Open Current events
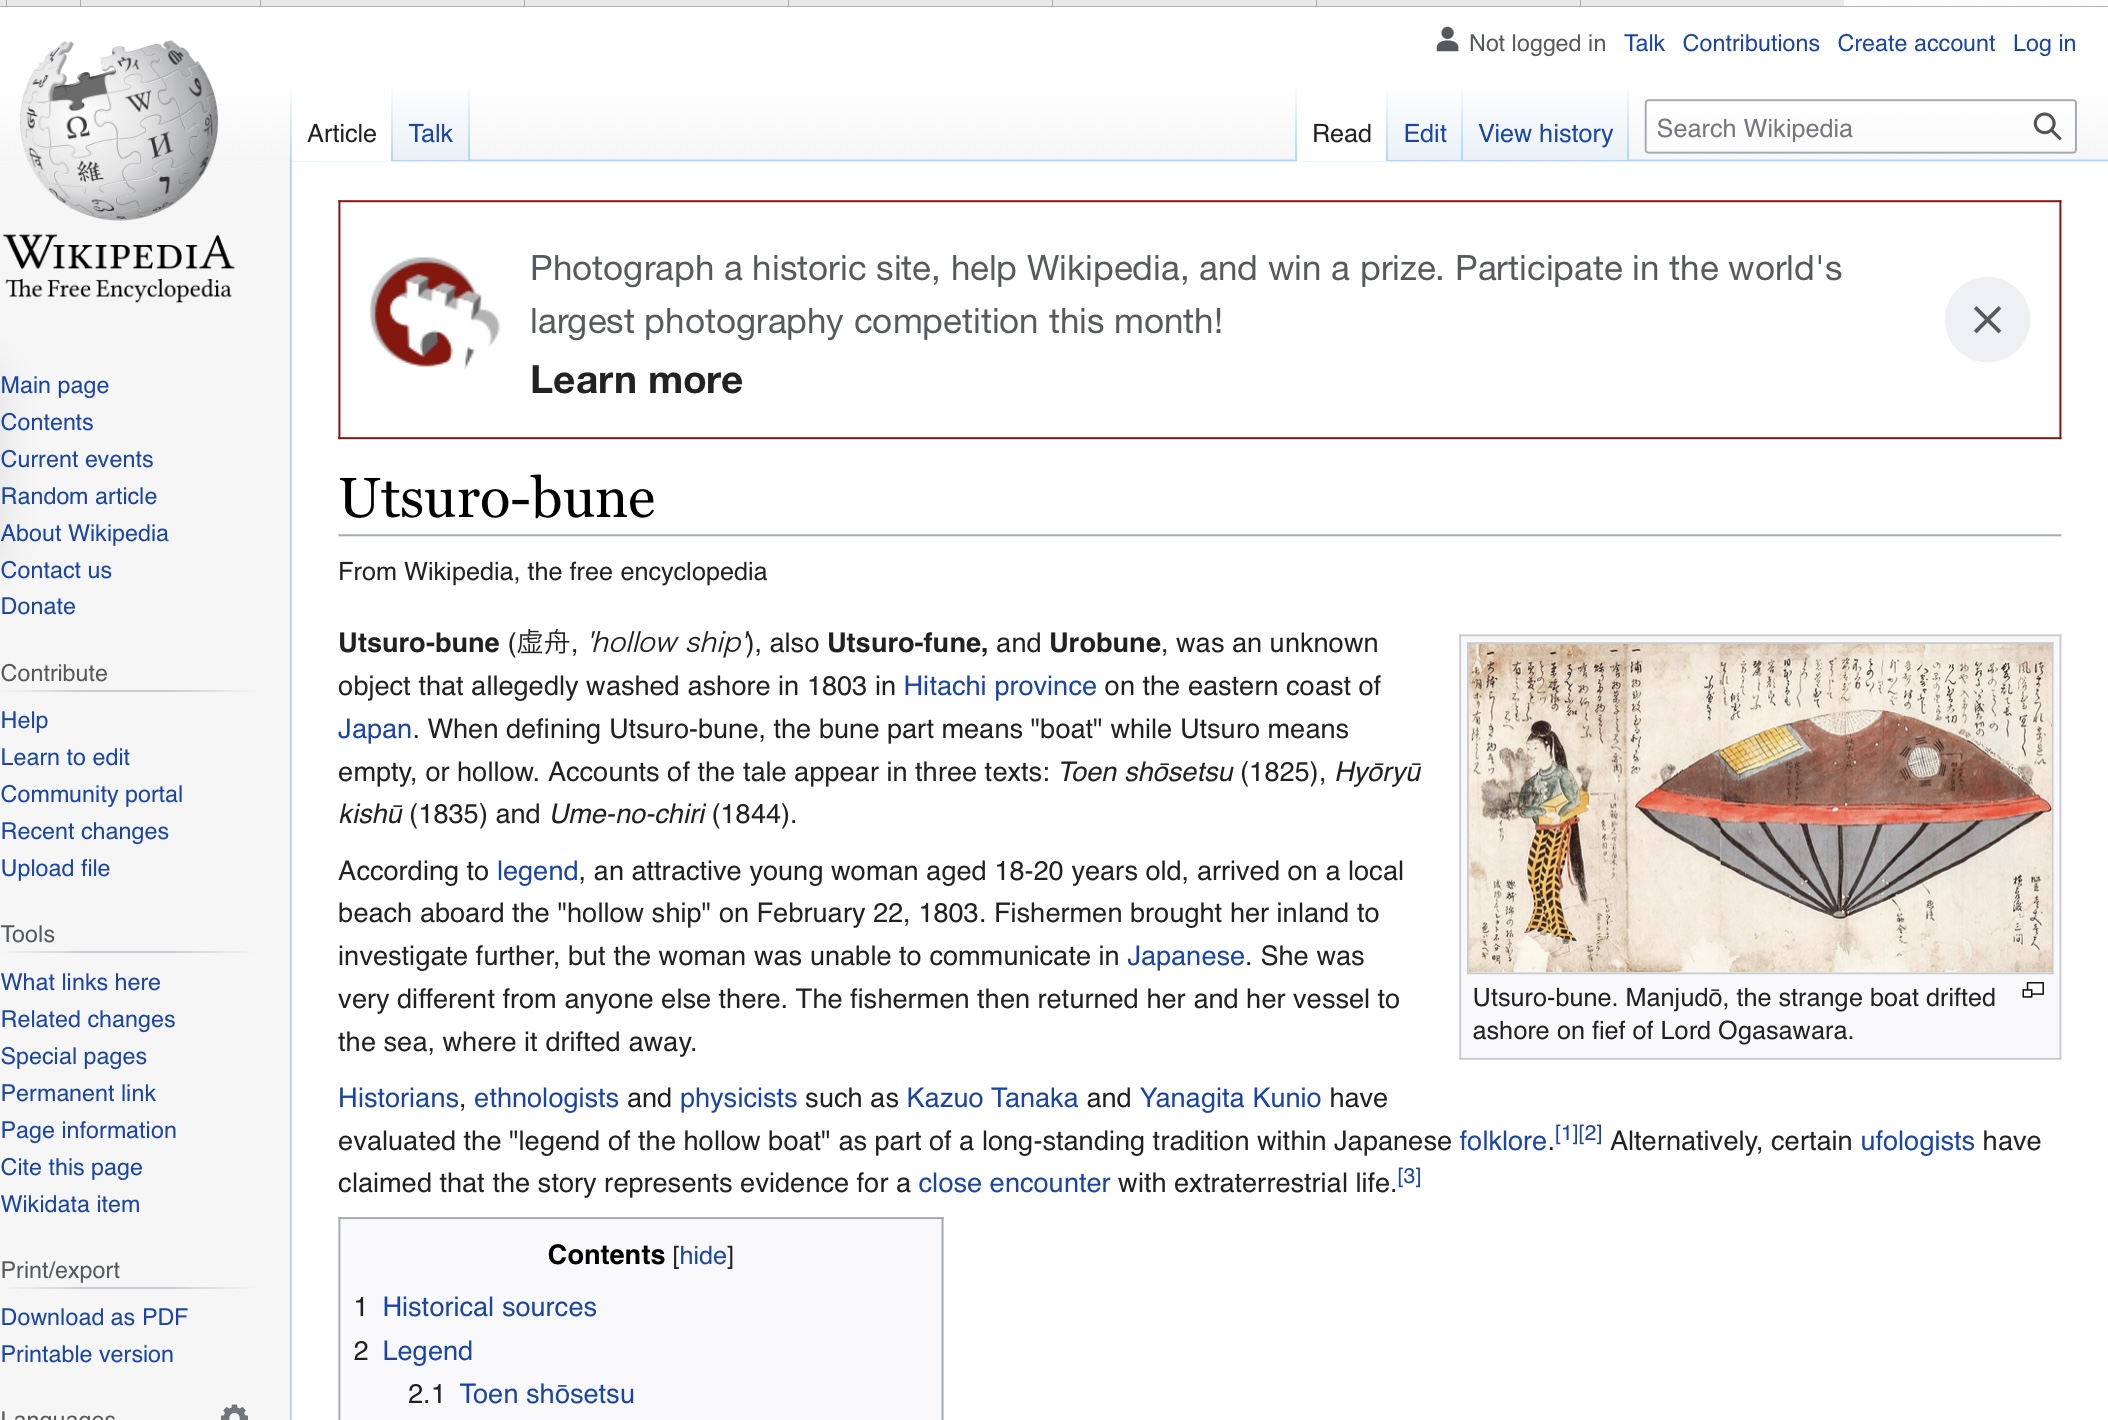The image size is (2108, 1420). (77, 459)
